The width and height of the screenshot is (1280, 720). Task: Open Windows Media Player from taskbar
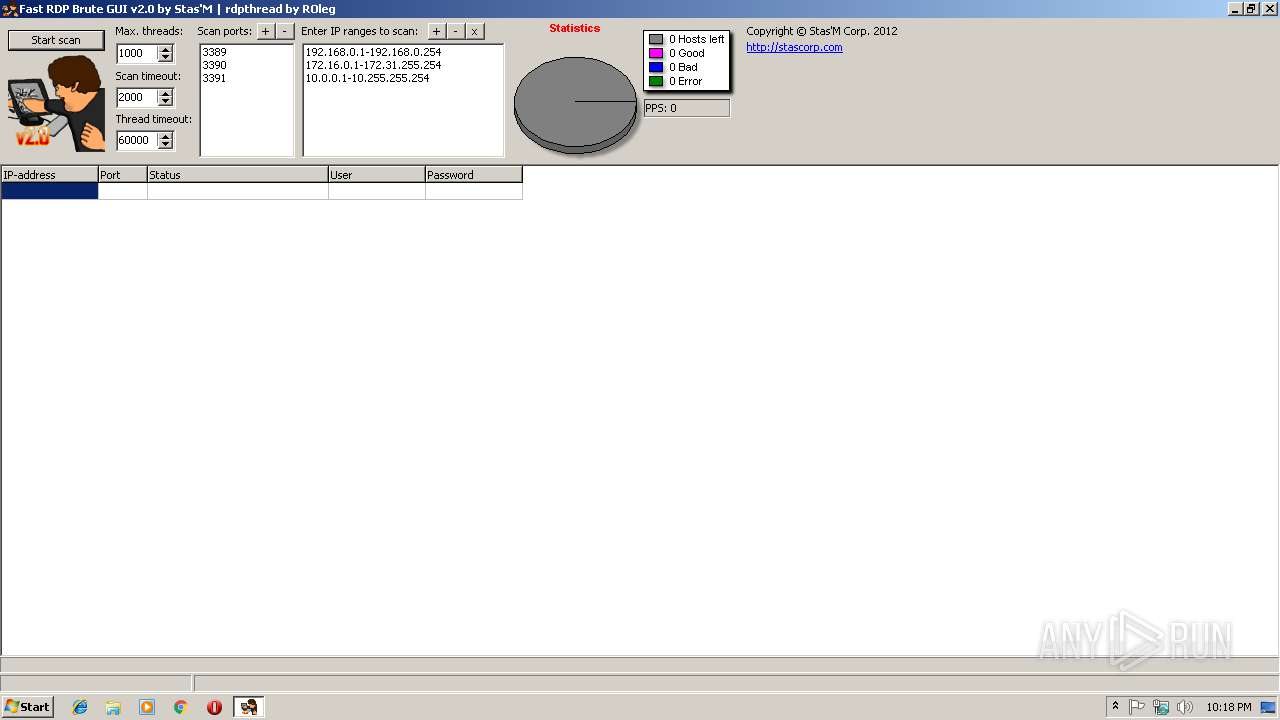(147, 707)
